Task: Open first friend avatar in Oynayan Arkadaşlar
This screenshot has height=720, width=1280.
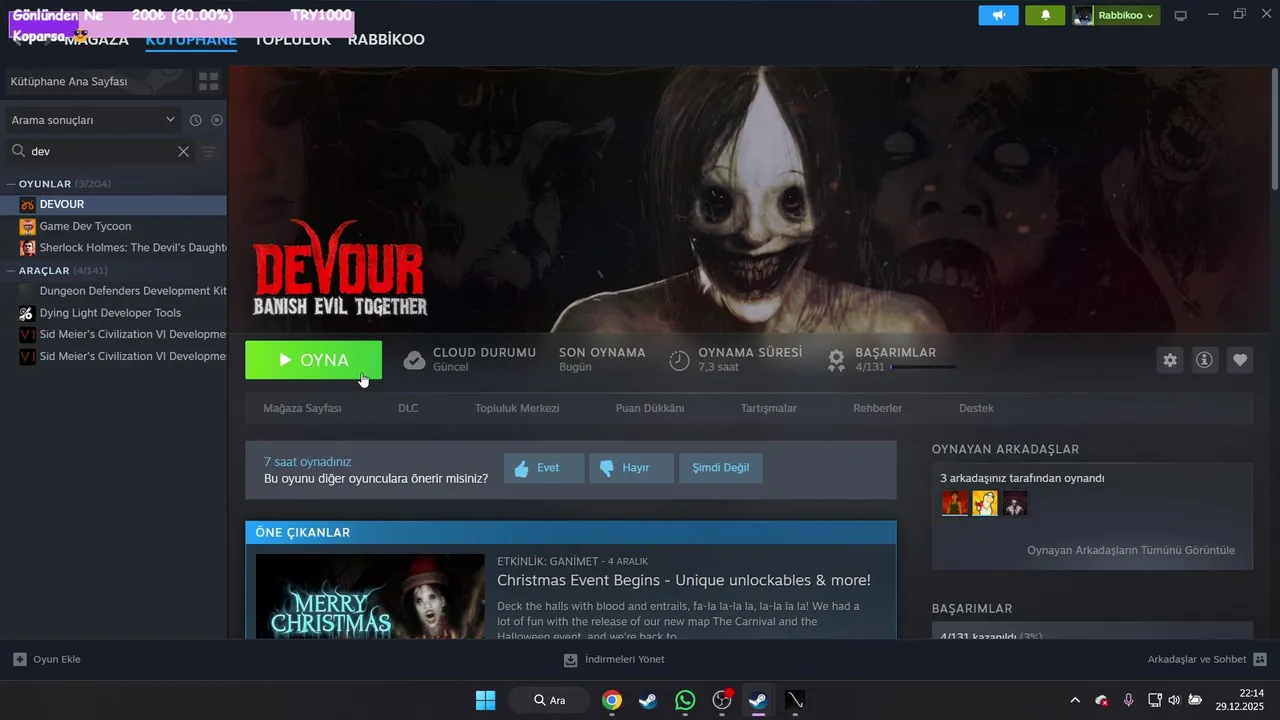Action: coord(955,503)
